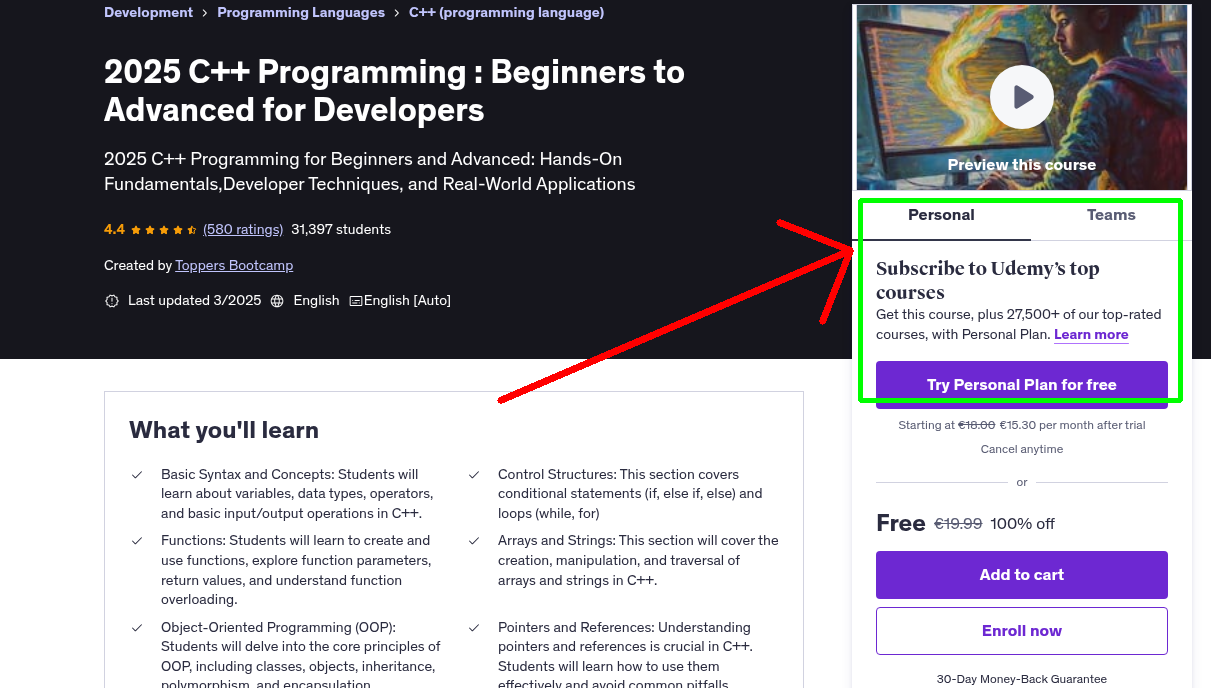Click the (580 ratings) link
Viewport: 1211px width, 688px height.
[242, 229]
